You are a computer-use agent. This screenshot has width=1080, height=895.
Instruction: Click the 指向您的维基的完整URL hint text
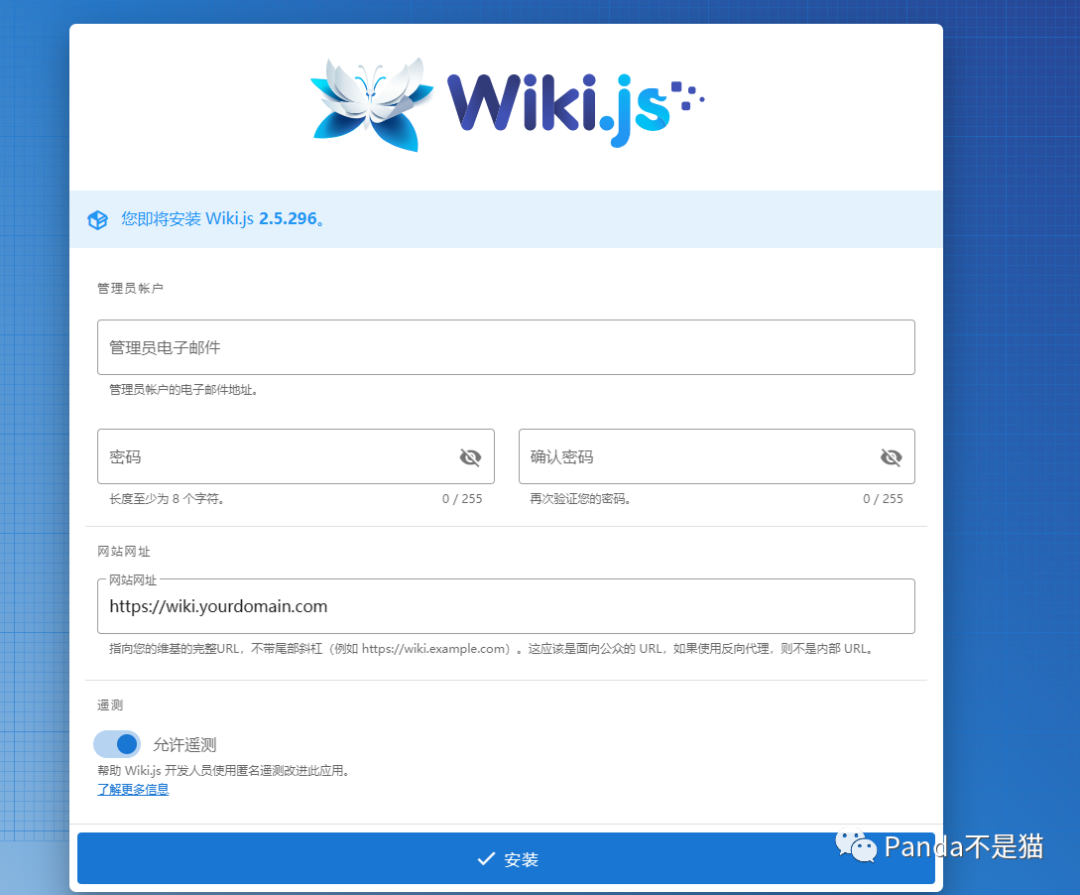point(491,649)
